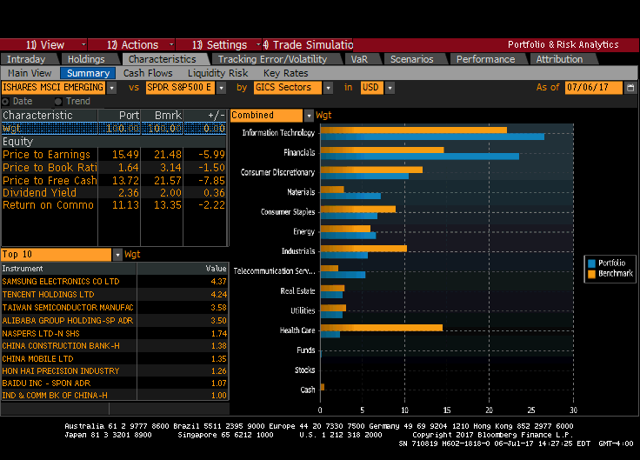
Task: Click the GICS Sectors field
Action: click(288, 88)
